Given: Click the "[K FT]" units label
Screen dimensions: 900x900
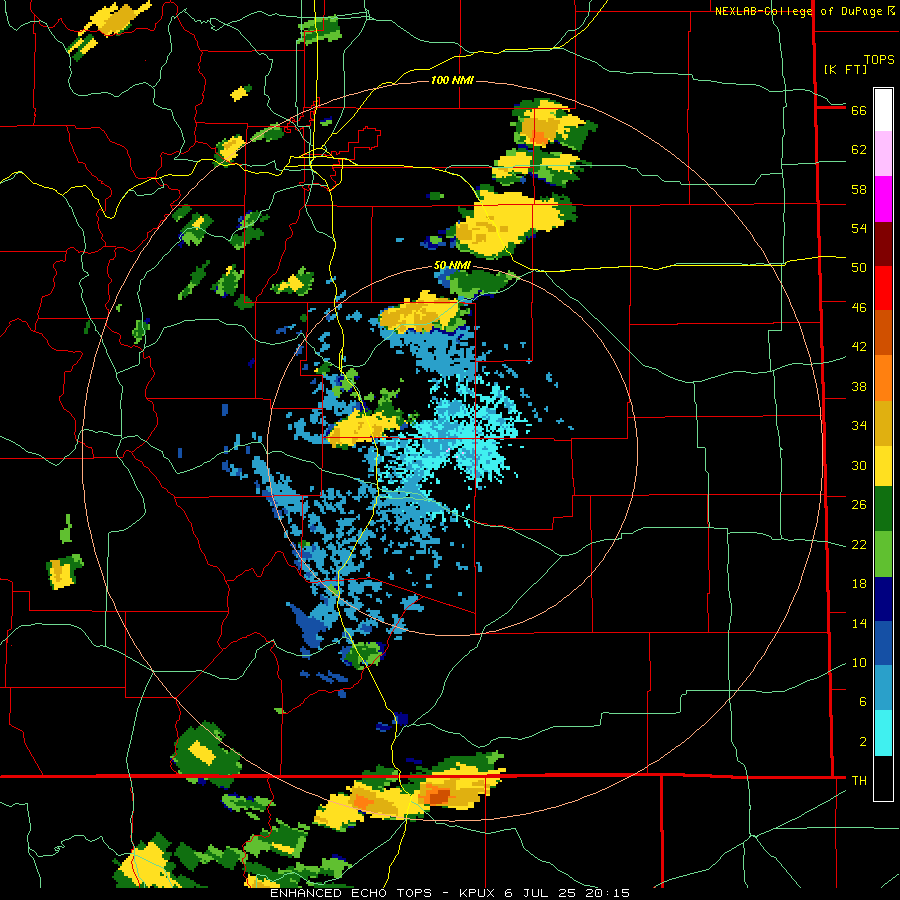Looking at the screenshot, I should point(845,69).
